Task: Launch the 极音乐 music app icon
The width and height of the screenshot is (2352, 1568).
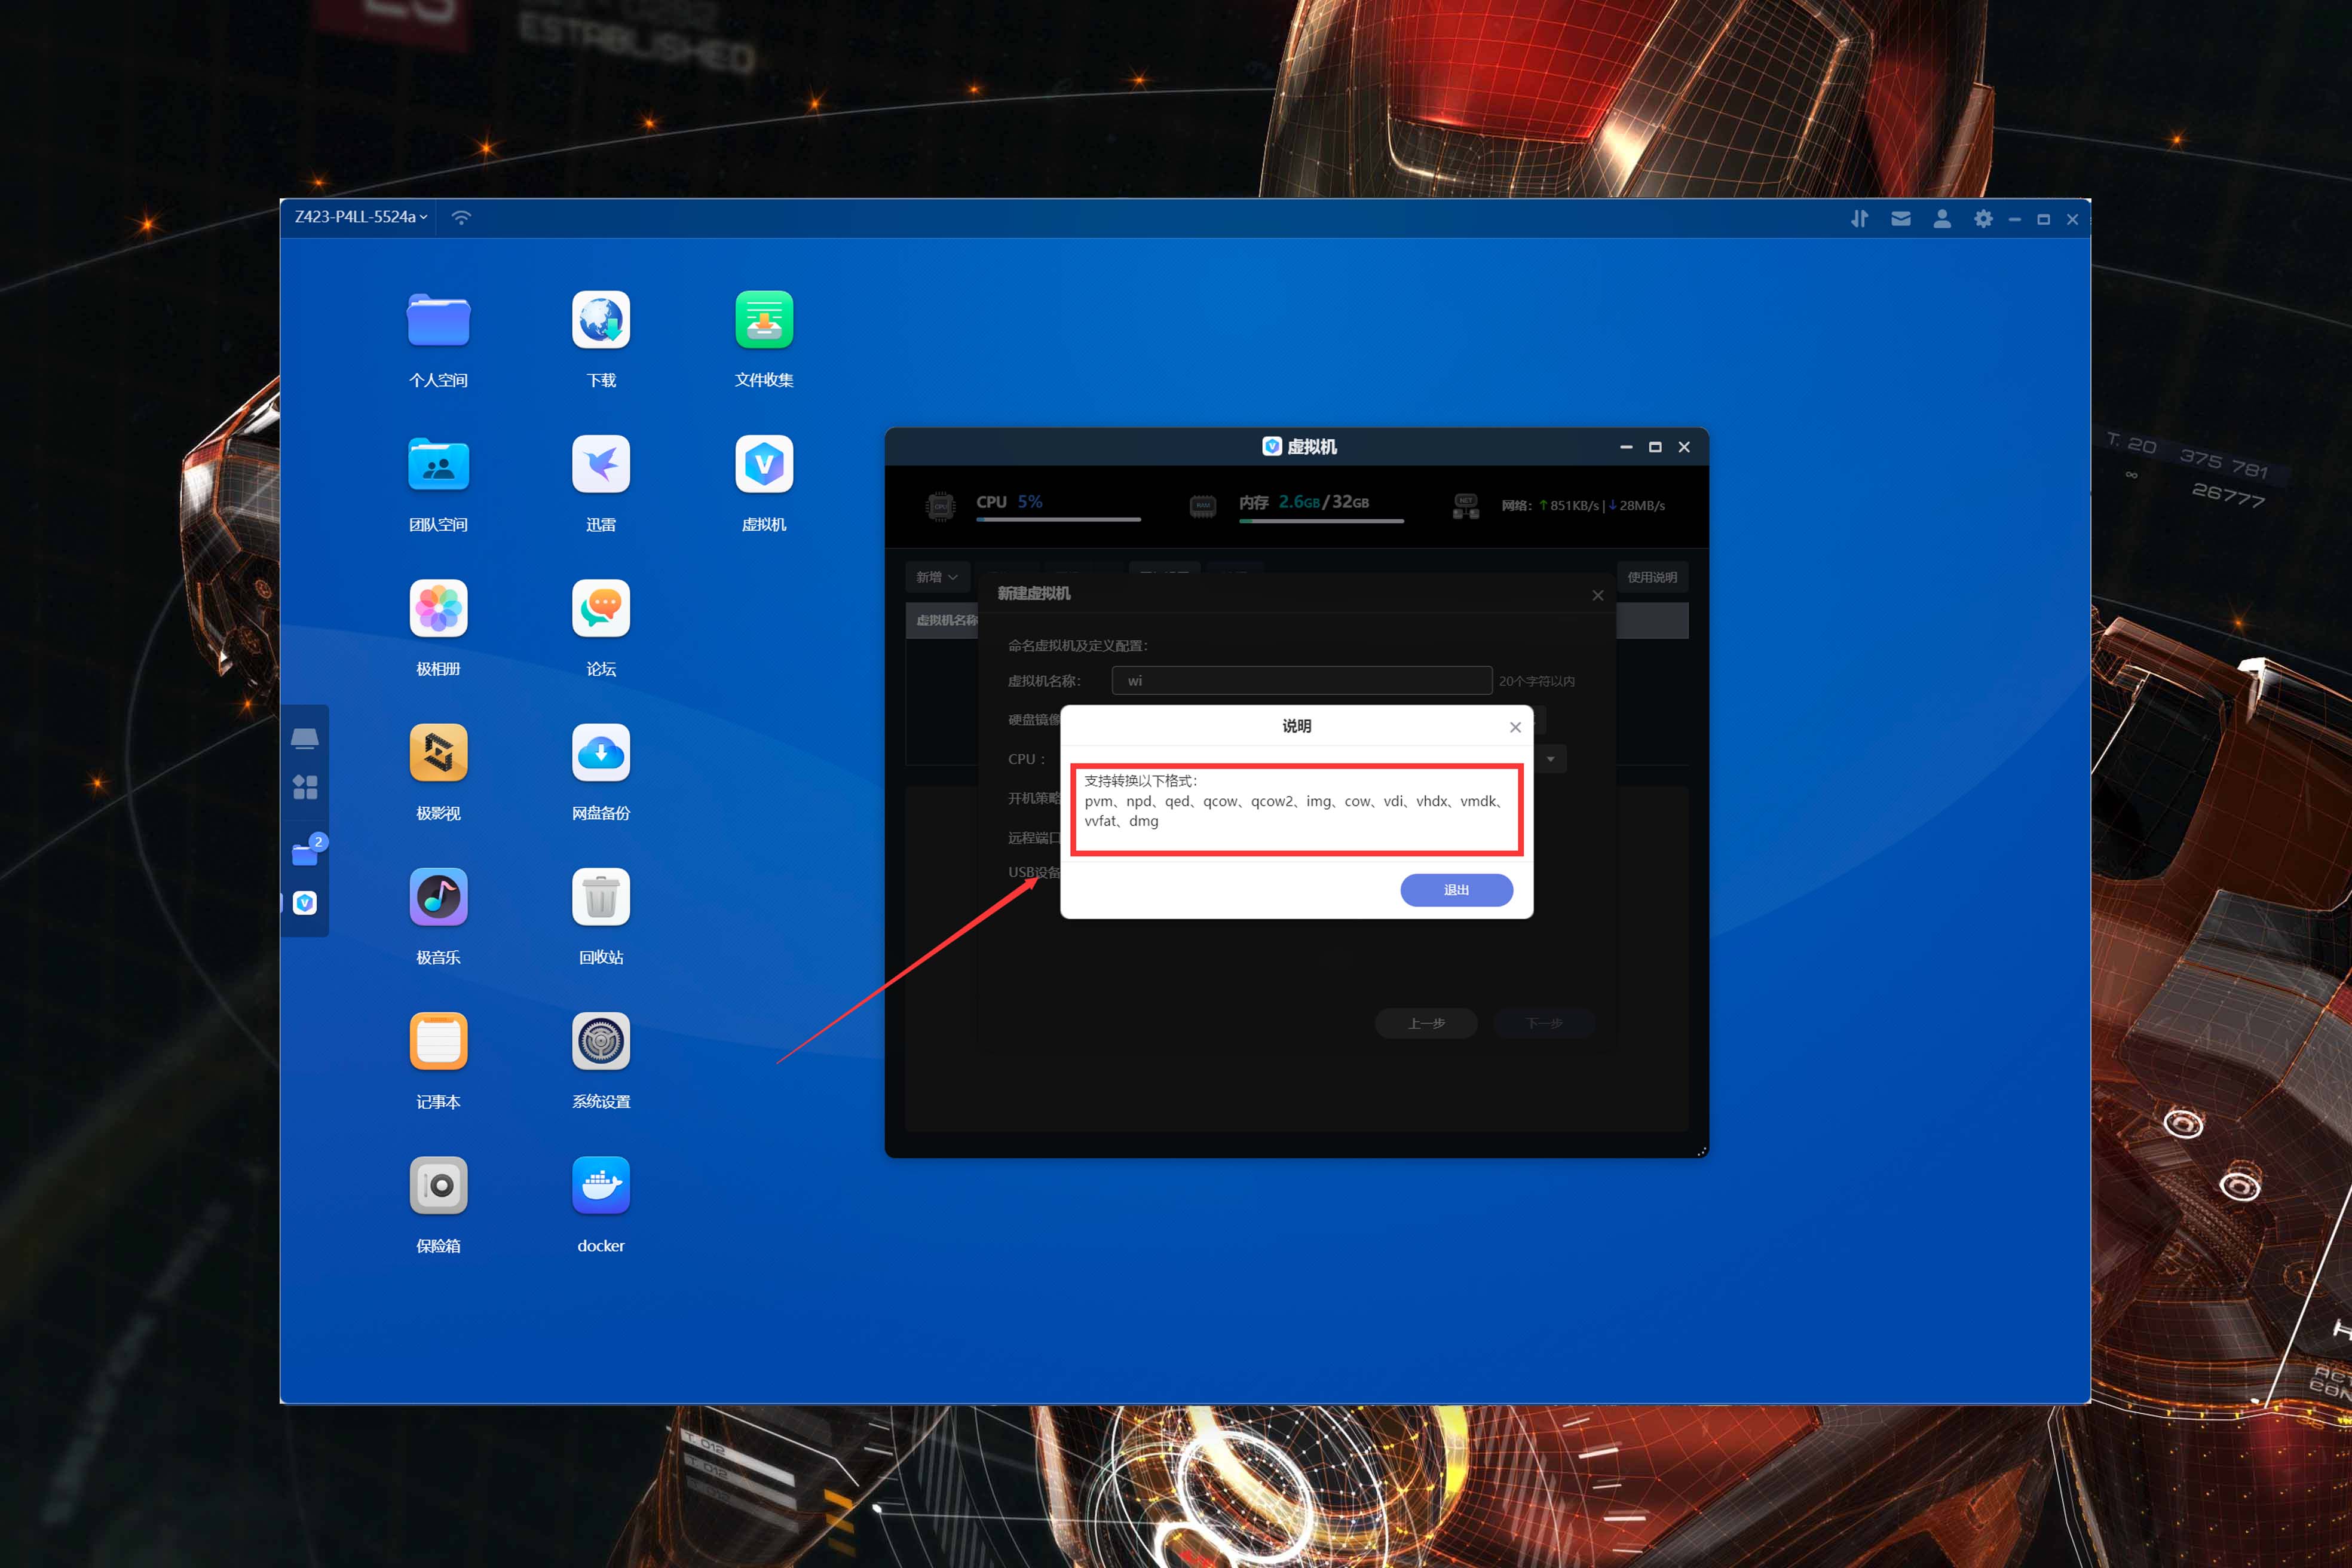Action: (438, 897)
